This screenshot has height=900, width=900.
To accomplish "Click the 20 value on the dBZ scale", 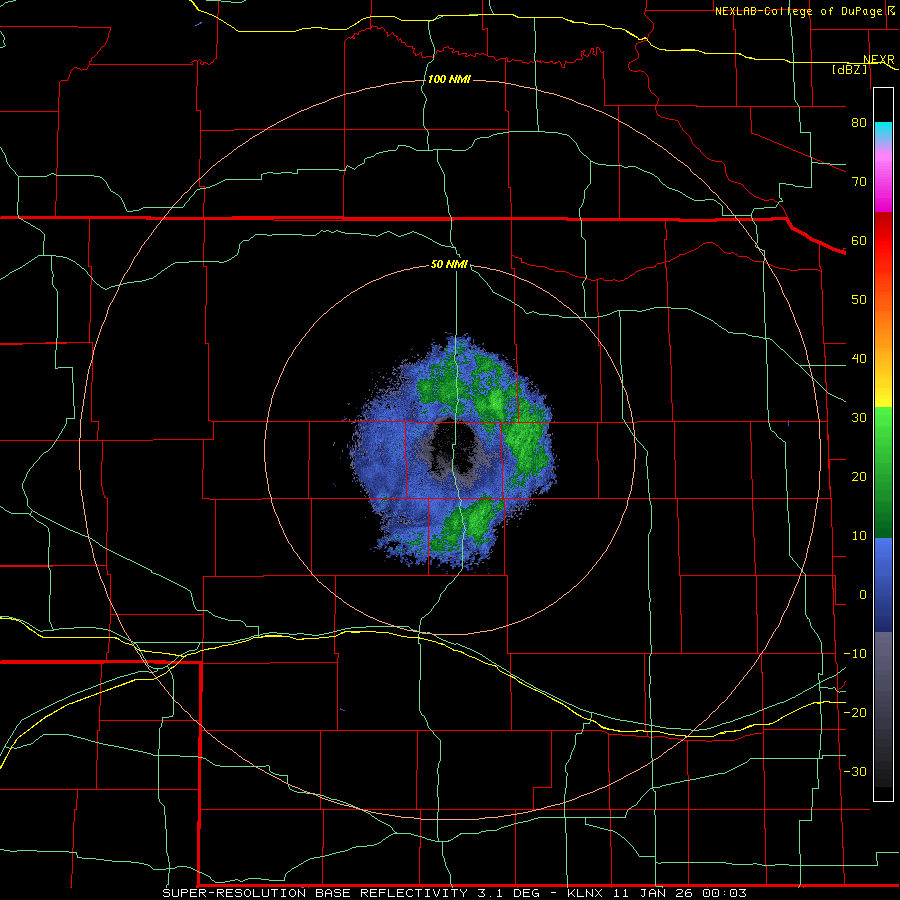I will tap(859, 477).
